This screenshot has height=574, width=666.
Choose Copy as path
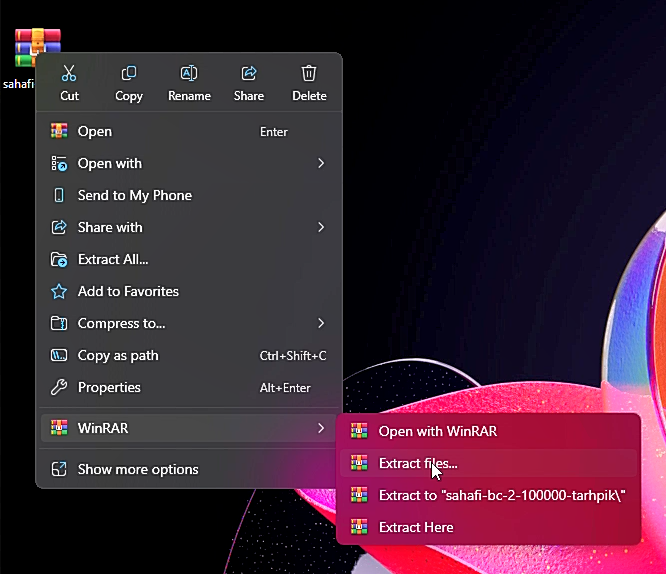pos(189,355)
